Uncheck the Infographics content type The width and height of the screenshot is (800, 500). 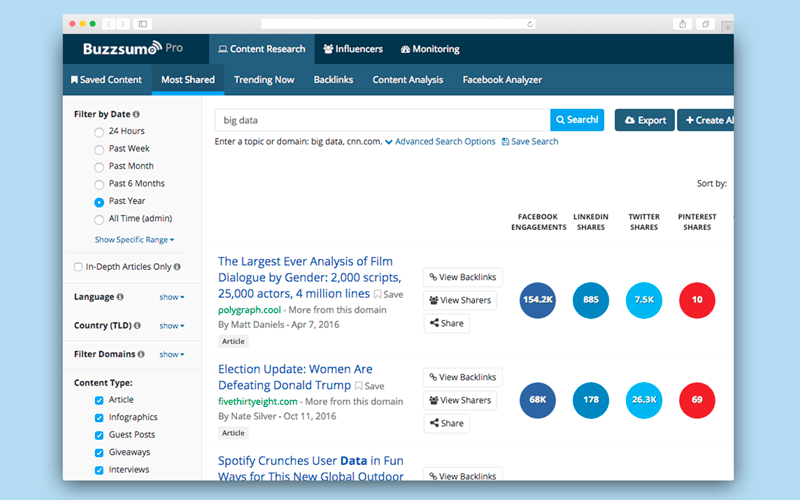99,418
